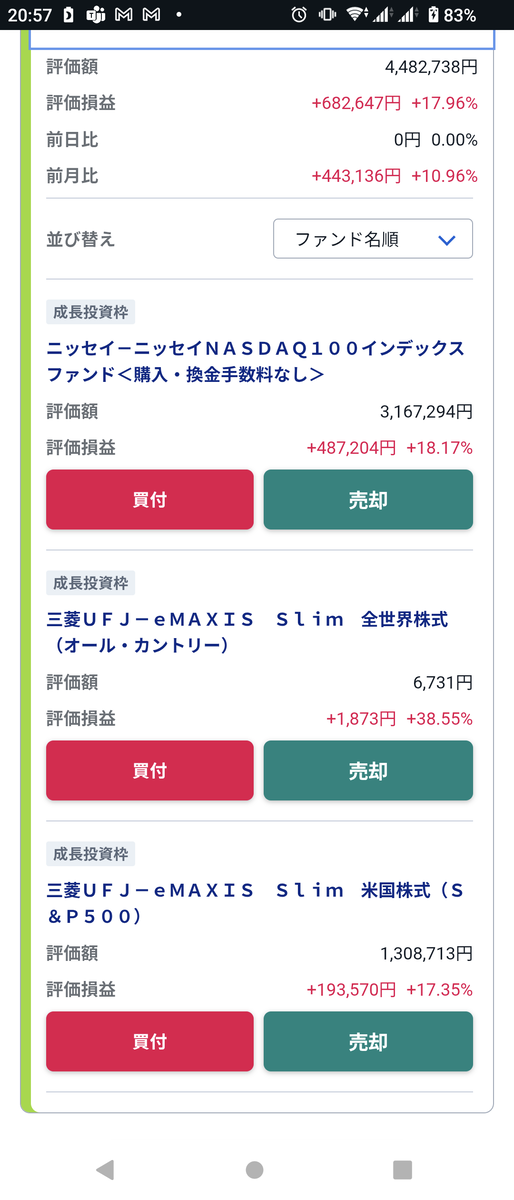This screenshot has height=1200, width=514.
Task: Tap the Android home circle button
Action: point(255,1169)
